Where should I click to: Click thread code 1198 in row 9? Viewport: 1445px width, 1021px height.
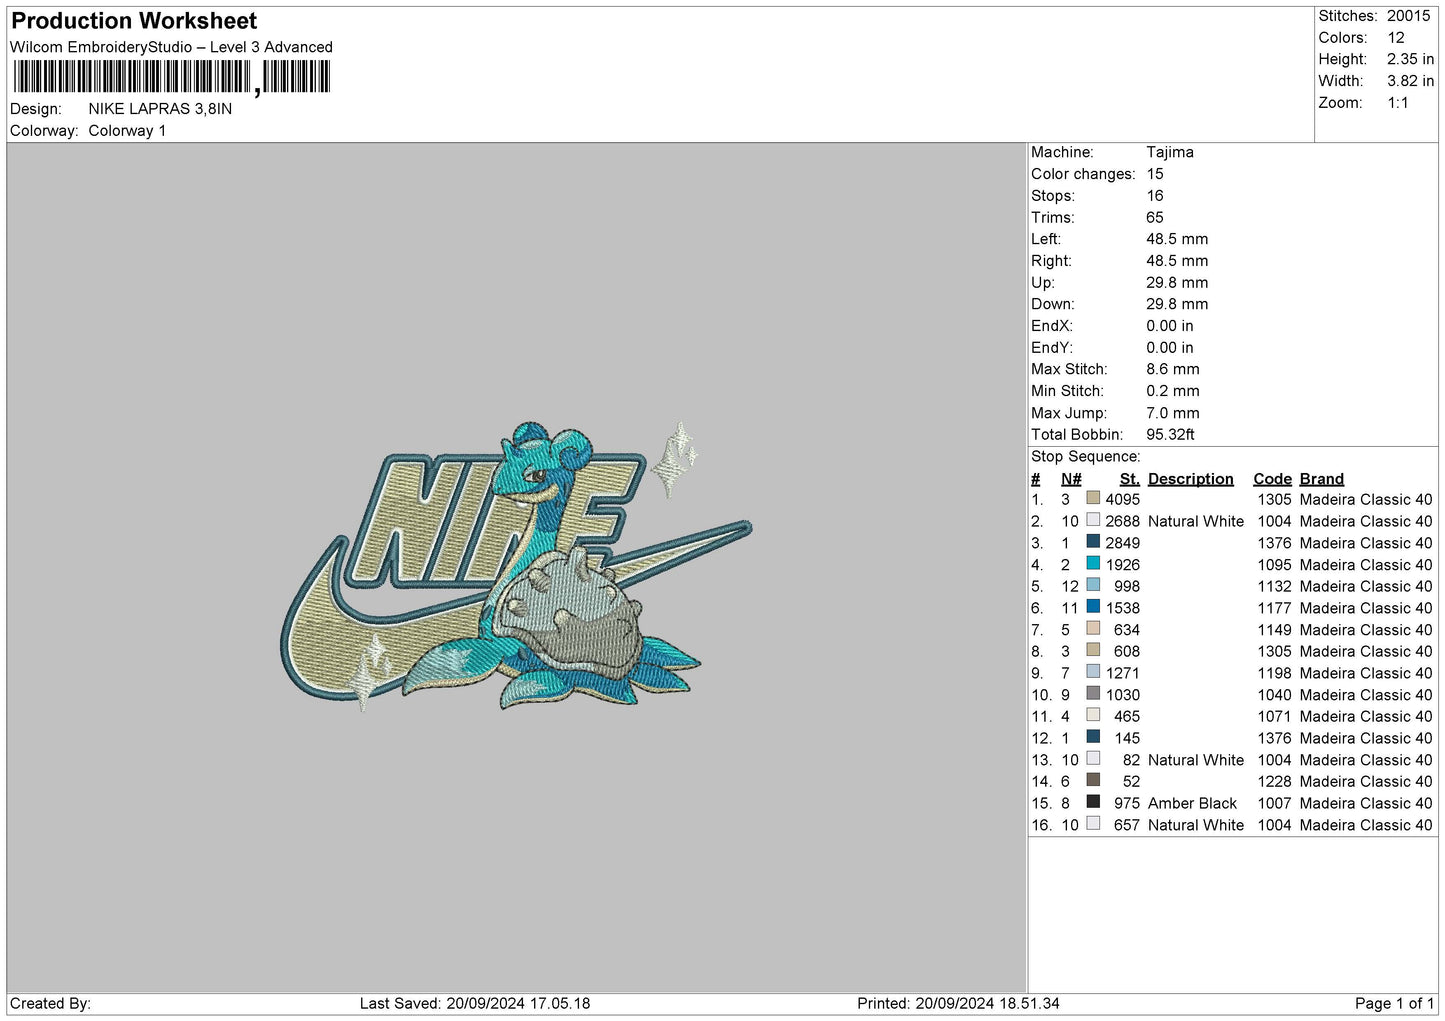[x=1275, y=673]
